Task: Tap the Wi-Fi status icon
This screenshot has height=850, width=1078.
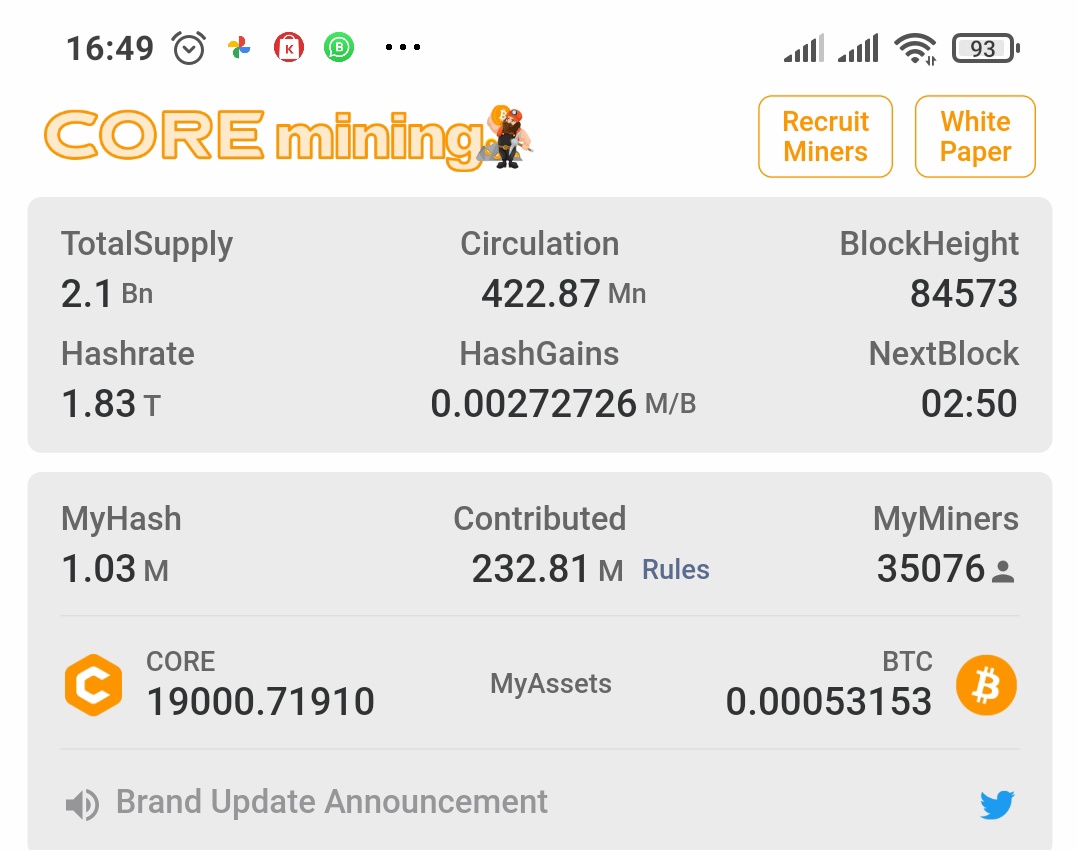Action: (915, 48)
